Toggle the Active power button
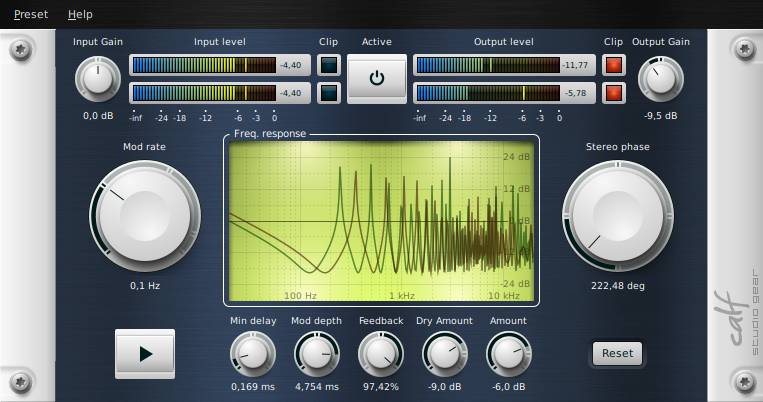The height and width of the screenshot is (402, 763). (377, 78)
